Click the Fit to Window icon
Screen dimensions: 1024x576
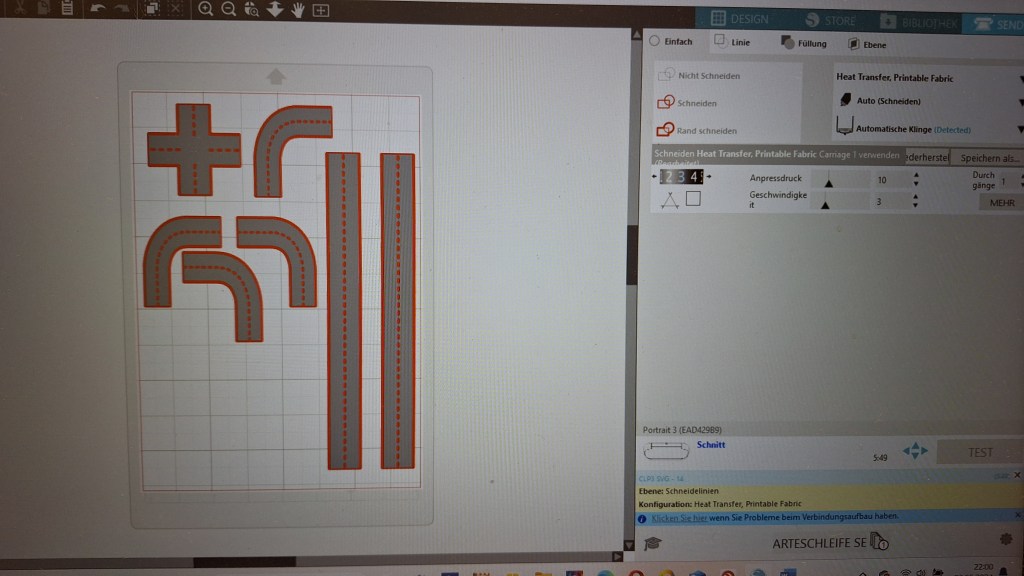tap(321, 10)
